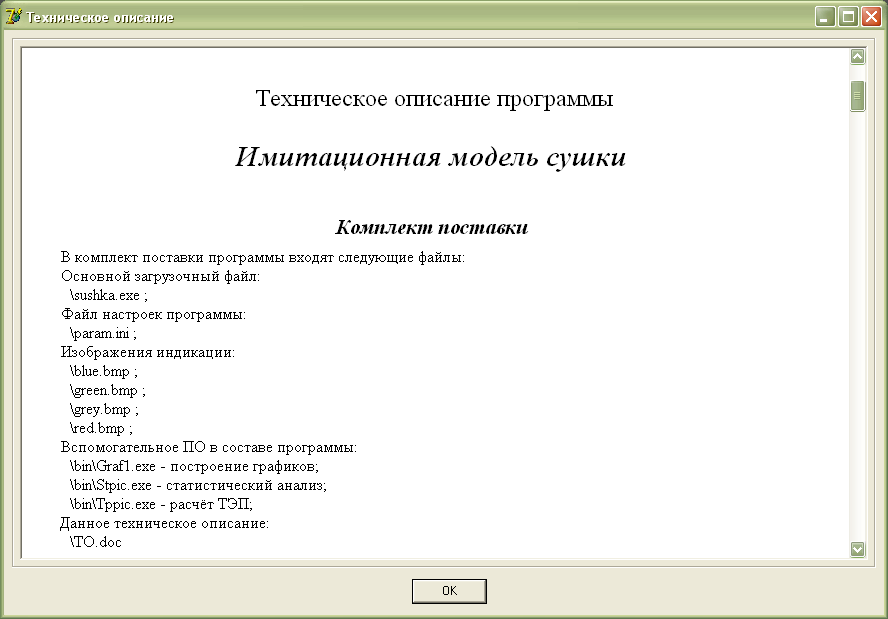Click scrollbar track below the thumb
This screenshot has height=619, width=888.
[x=857, y=326]
